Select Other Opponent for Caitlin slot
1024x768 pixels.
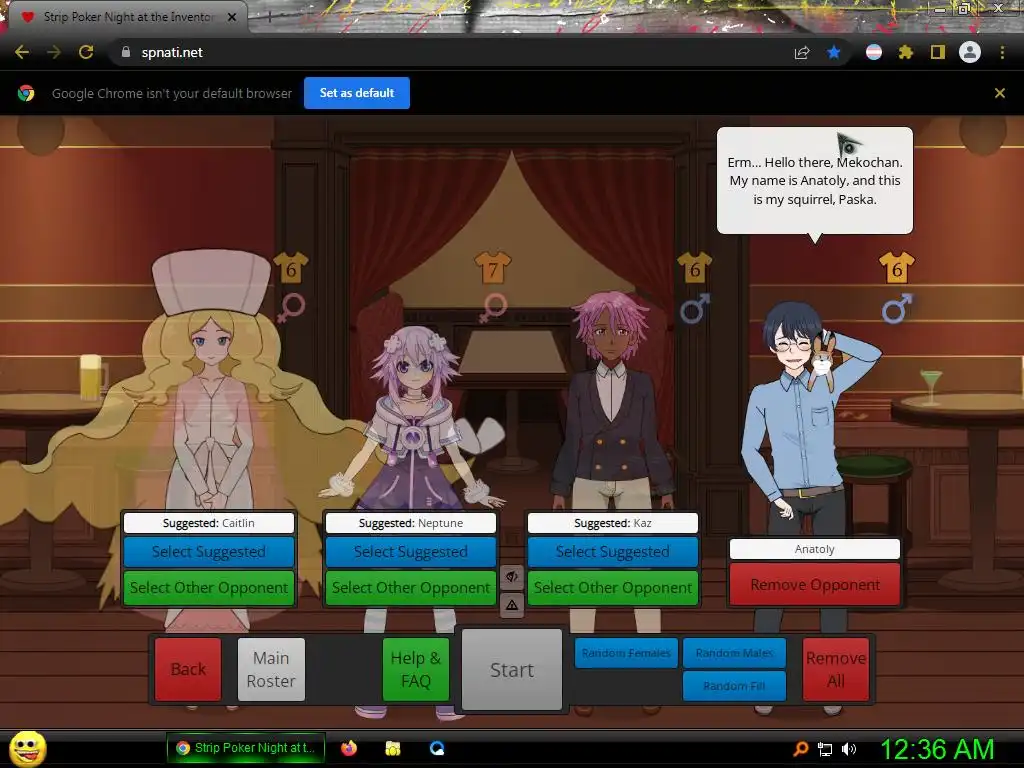(x=209, y=588)
